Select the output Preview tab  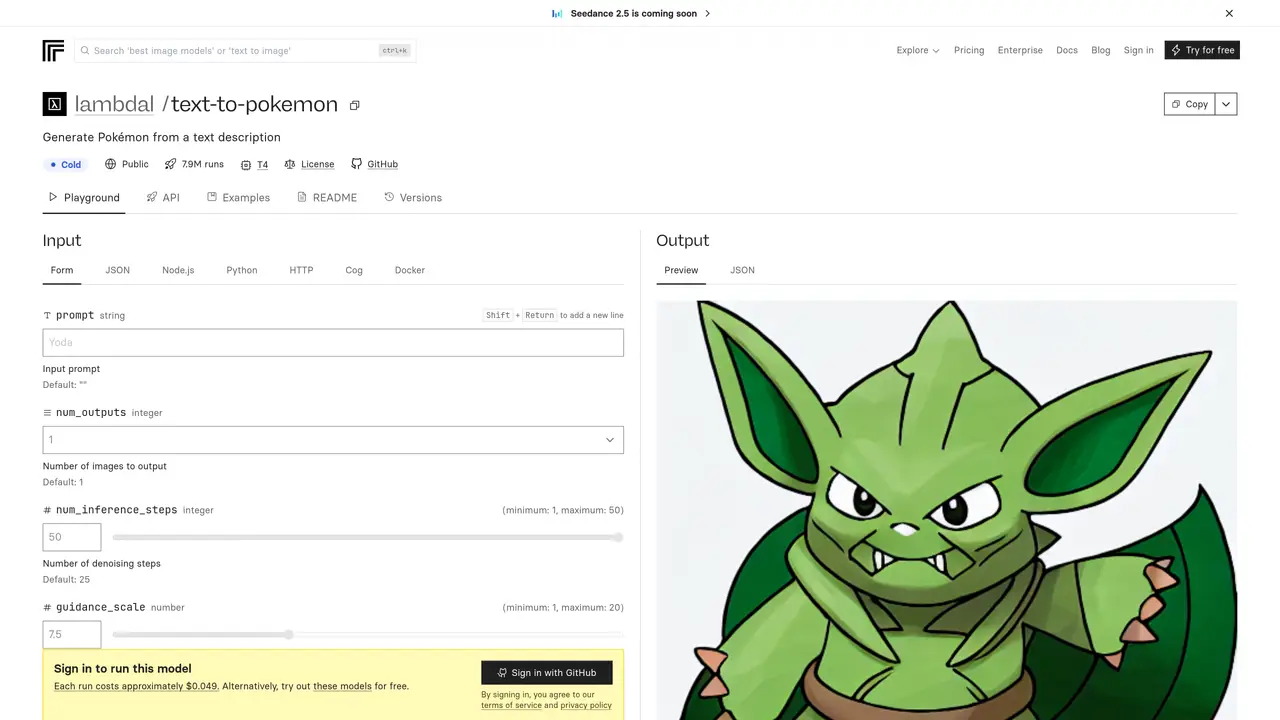tap(681, 270)
